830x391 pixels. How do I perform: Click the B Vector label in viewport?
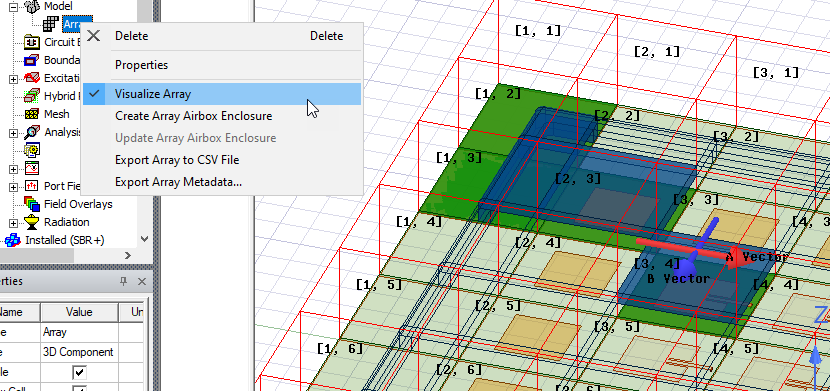coord(678,278)
